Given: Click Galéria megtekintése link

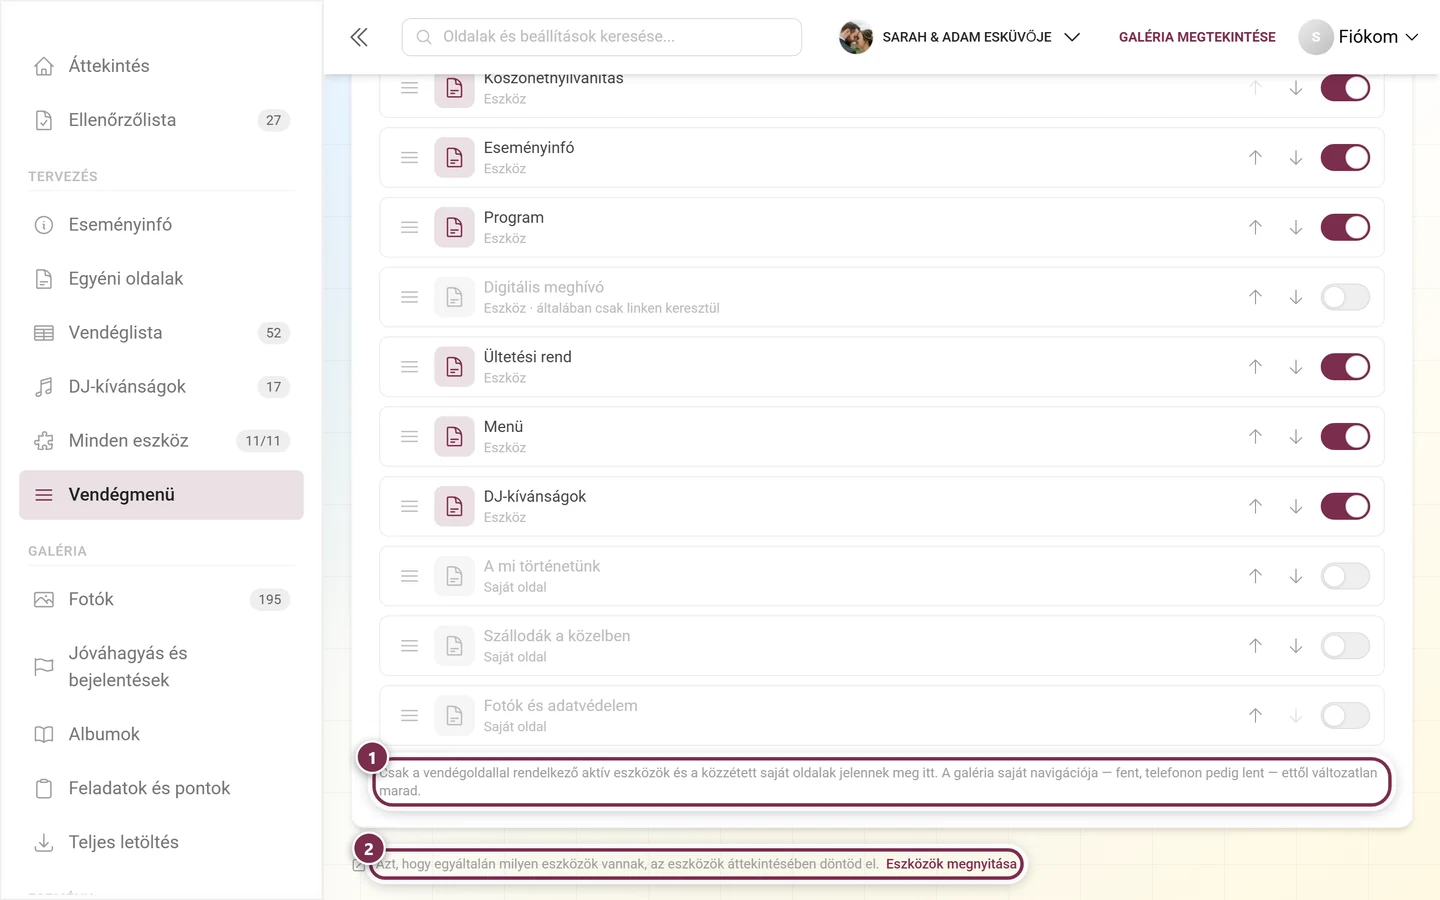Looking at the screenshot, I should tap(1197, 37).
